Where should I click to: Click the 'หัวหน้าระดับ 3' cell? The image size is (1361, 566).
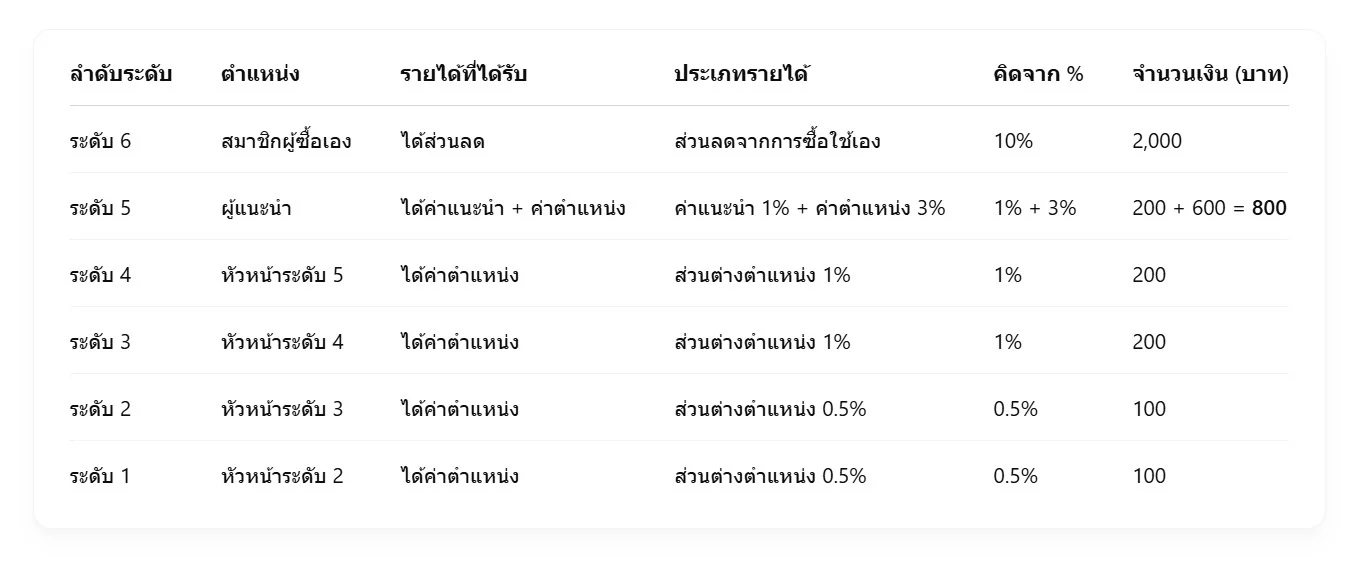[x=282, y=409]
